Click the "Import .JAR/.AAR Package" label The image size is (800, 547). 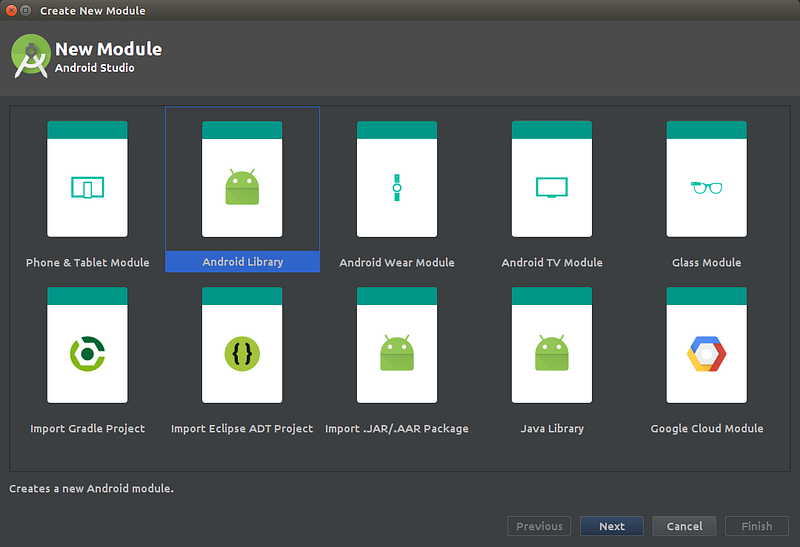point(397,429)
